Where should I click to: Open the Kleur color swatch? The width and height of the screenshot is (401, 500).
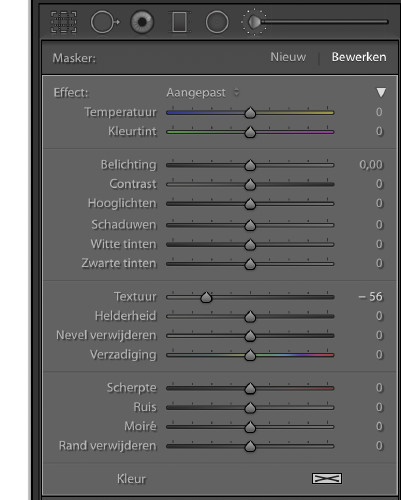click(x=327, y=479)
